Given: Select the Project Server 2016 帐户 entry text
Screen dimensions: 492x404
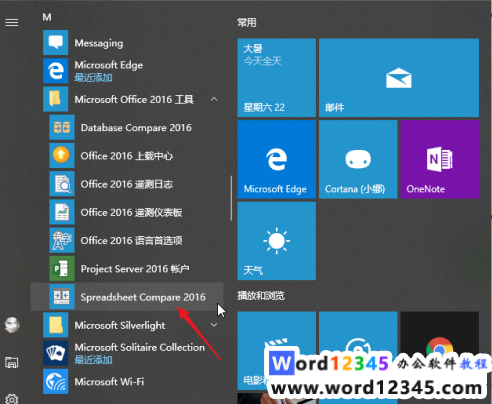Looking at the screenshot, I should point(135,269).
